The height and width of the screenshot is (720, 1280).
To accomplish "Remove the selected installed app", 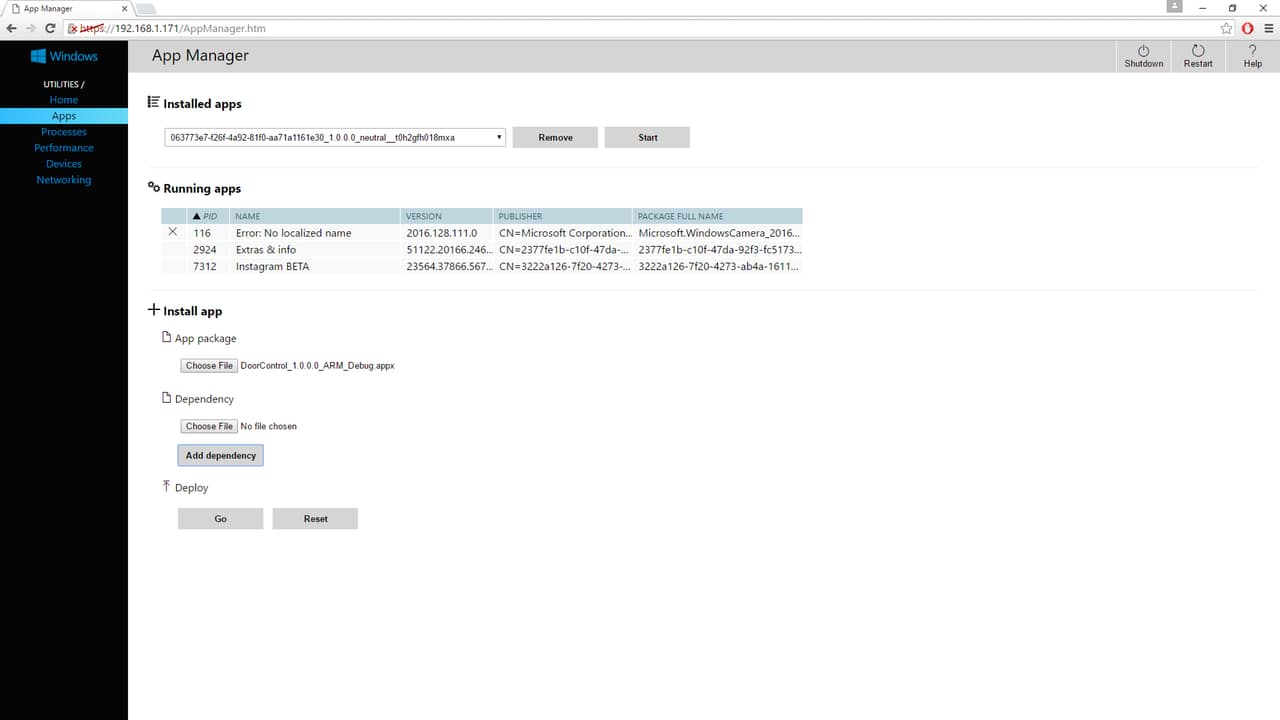I will click(x=555, y=137).
